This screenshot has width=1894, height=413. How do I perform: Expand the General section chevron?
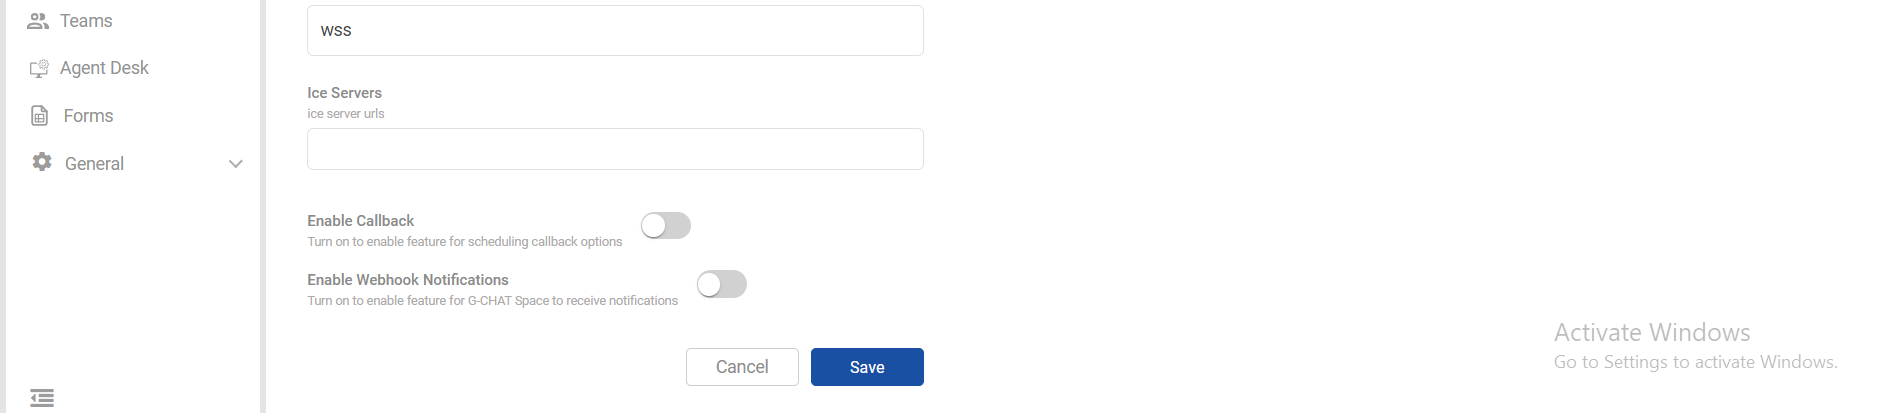236,164
